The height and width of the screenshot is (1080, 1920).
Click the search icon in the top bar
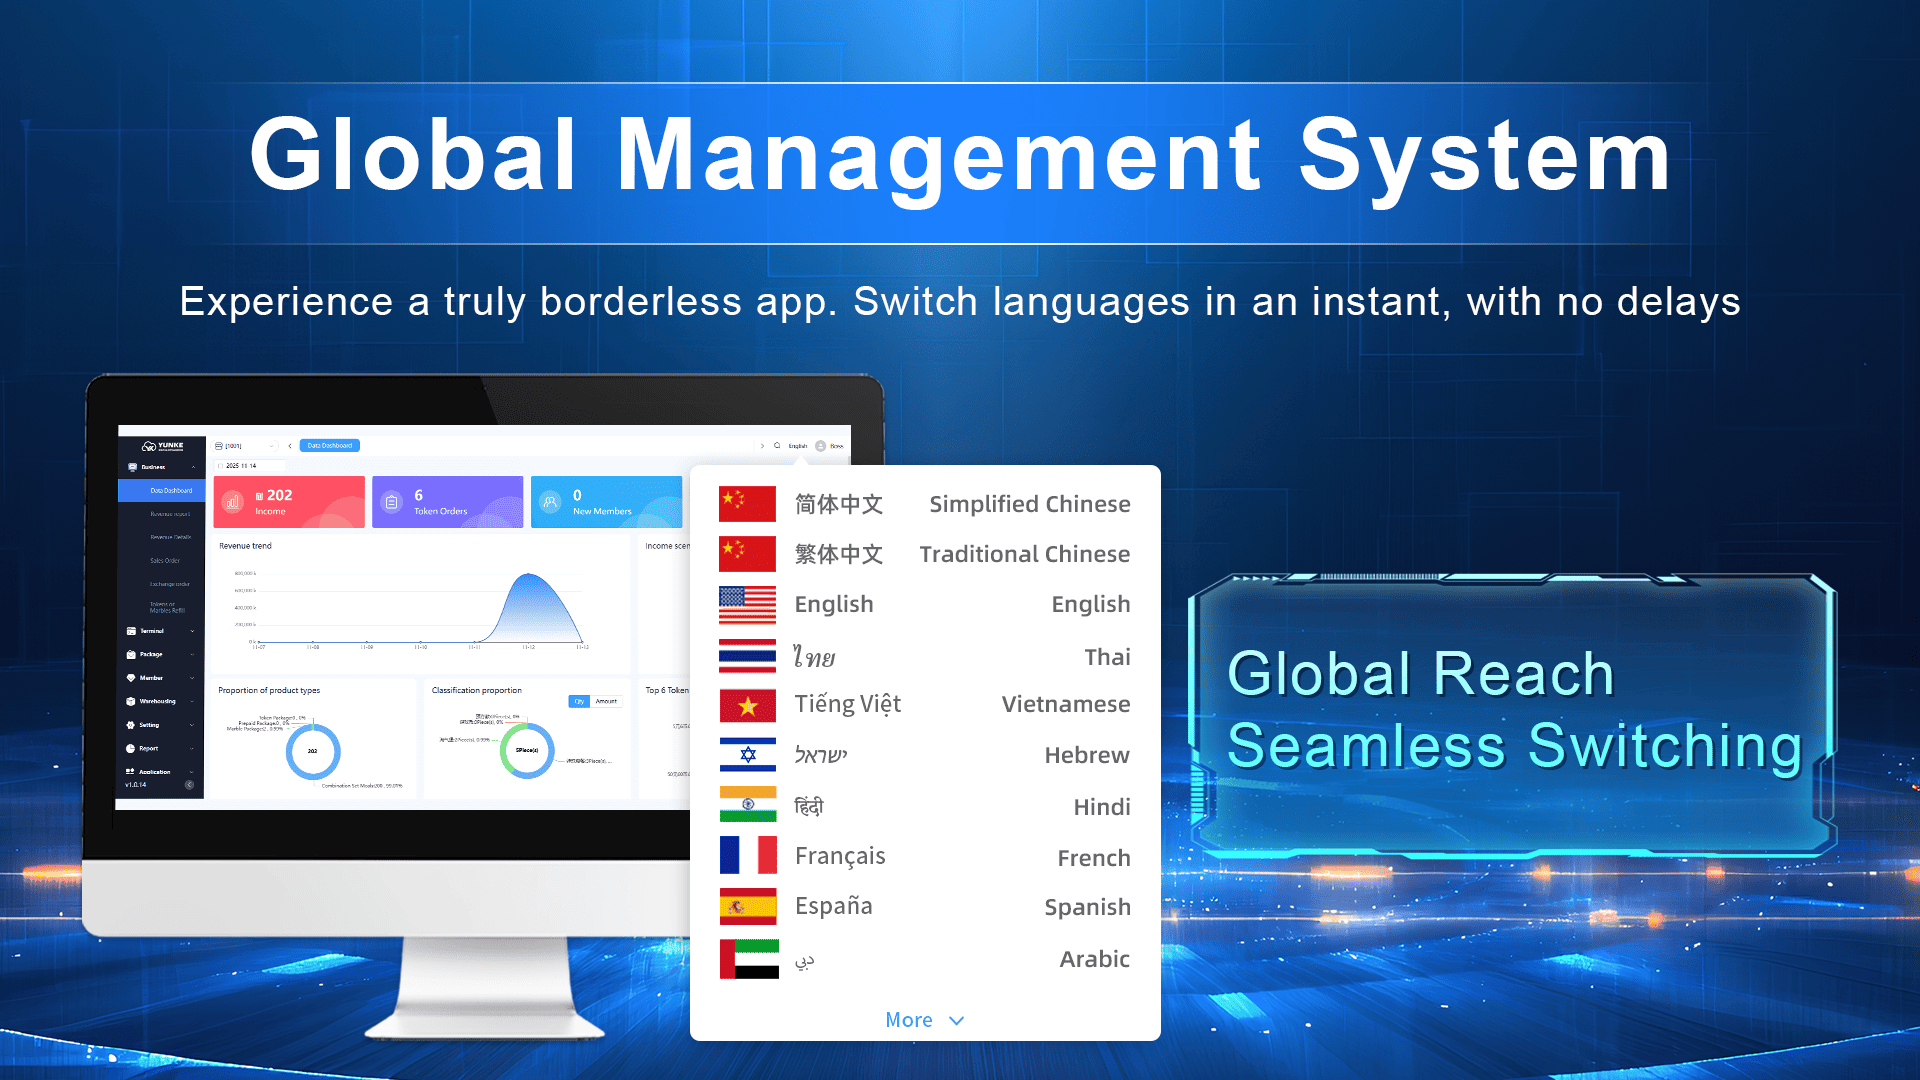[777, 446]
